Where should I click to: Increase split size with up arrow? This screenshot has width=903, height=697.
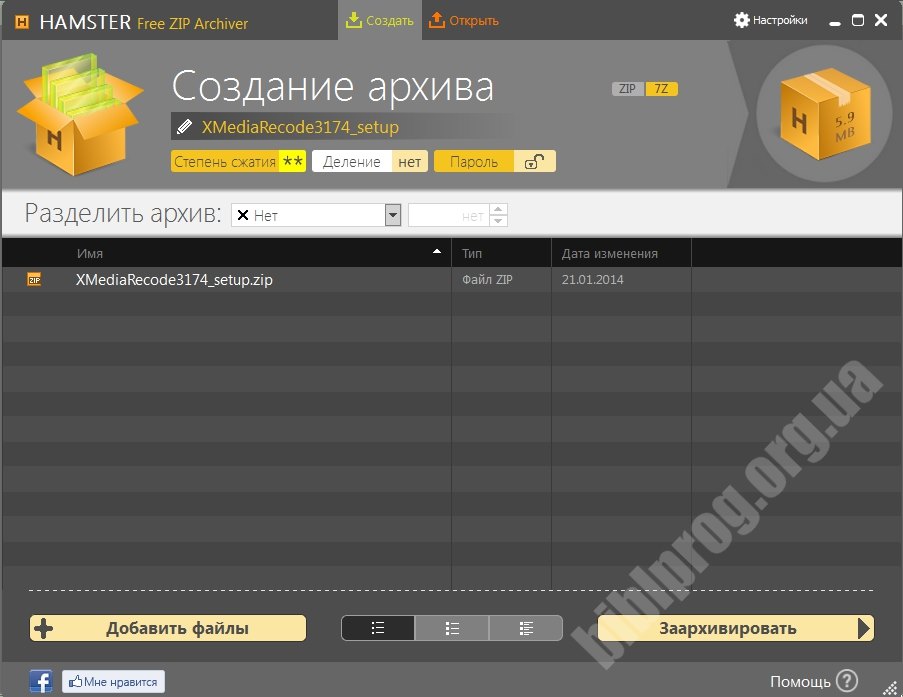499,209
